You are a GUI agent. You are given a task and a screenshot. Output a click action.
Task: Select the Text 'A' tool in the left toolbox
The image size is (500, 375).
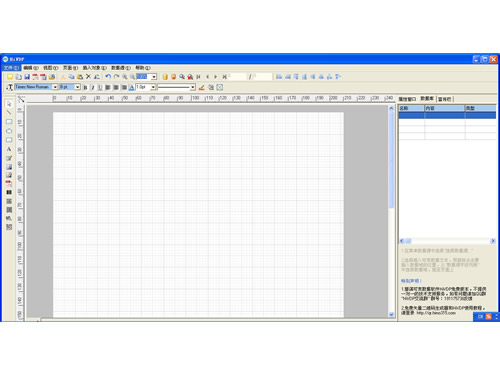[9, 149]
